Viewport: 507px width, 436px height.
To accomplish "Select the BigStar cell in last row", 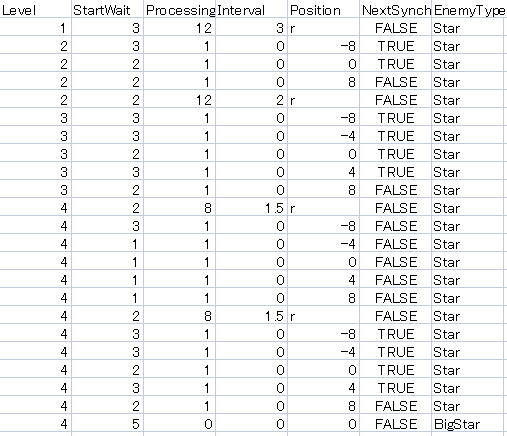I will (x=468, y=424).
